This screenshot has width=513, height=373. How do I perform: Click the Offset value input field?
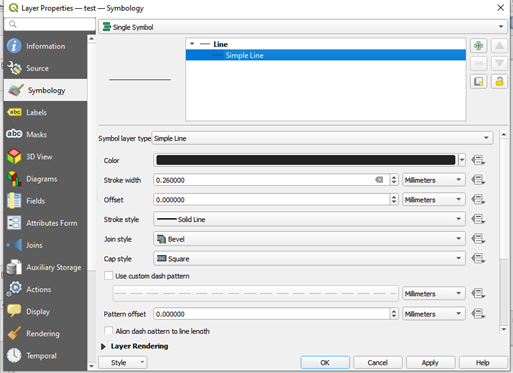coord(271,200)
